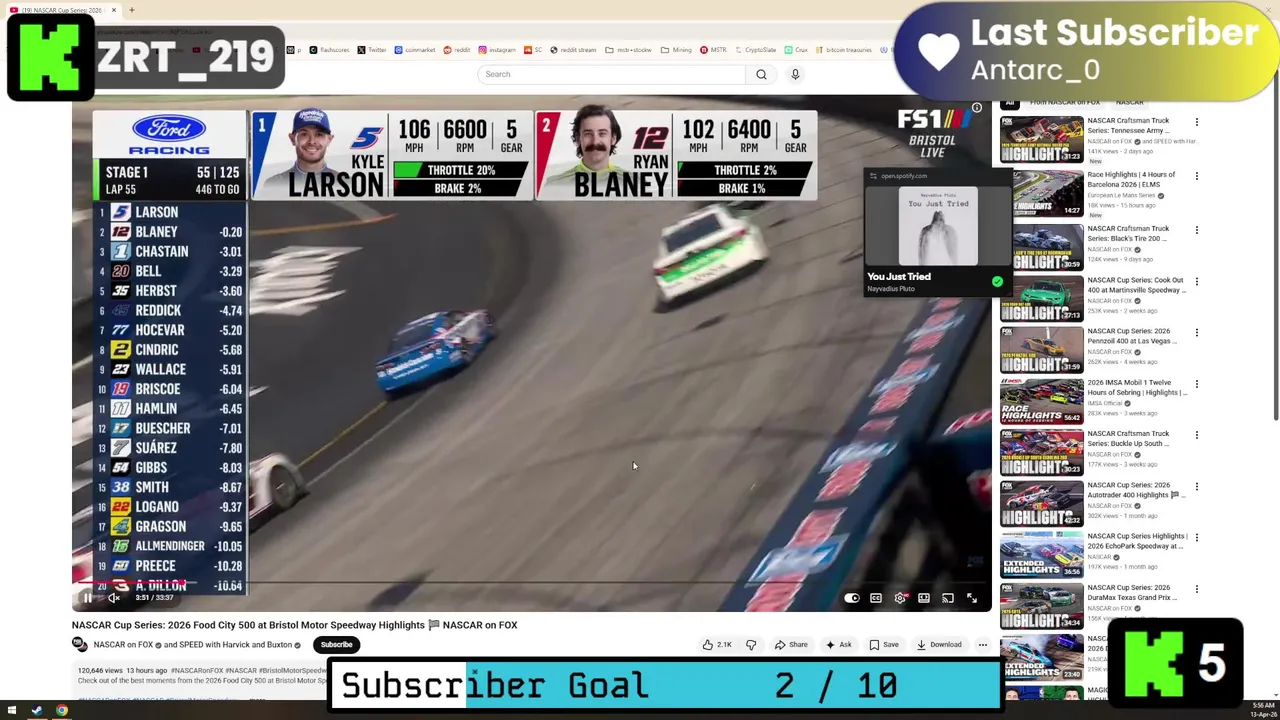Click the info icon in the video corner
The width and height of the screenshot is (1280, 720).
977,108
